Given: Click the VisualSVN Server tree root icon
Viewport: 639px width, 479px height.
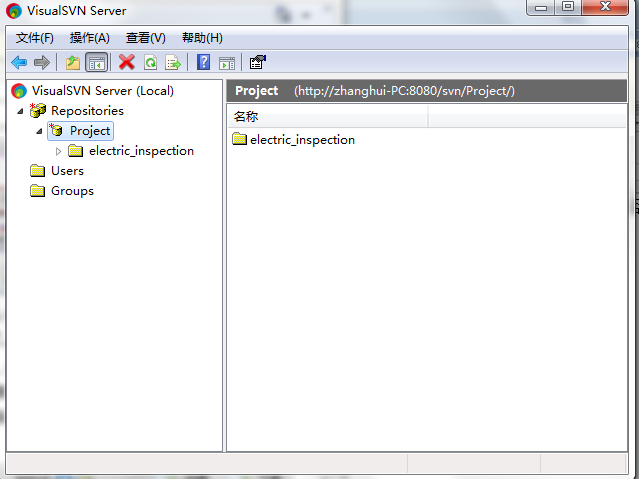Looking at the screenshot, I should pos(19,91).
